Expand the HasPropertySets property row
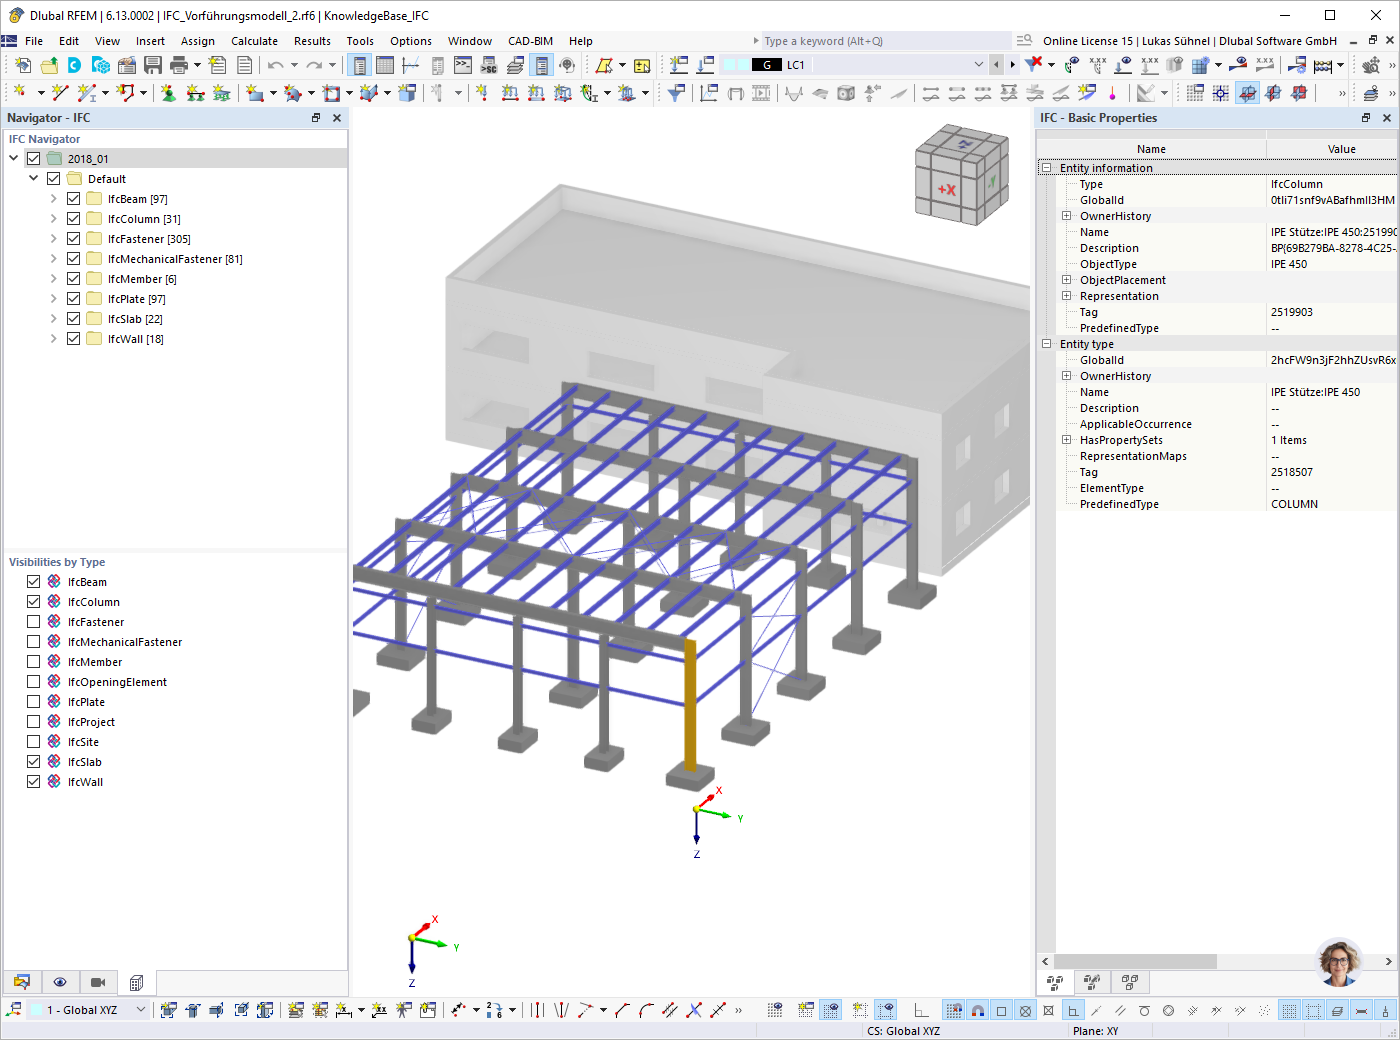The image size is (1400, 1040). [x=1067, y=440]
